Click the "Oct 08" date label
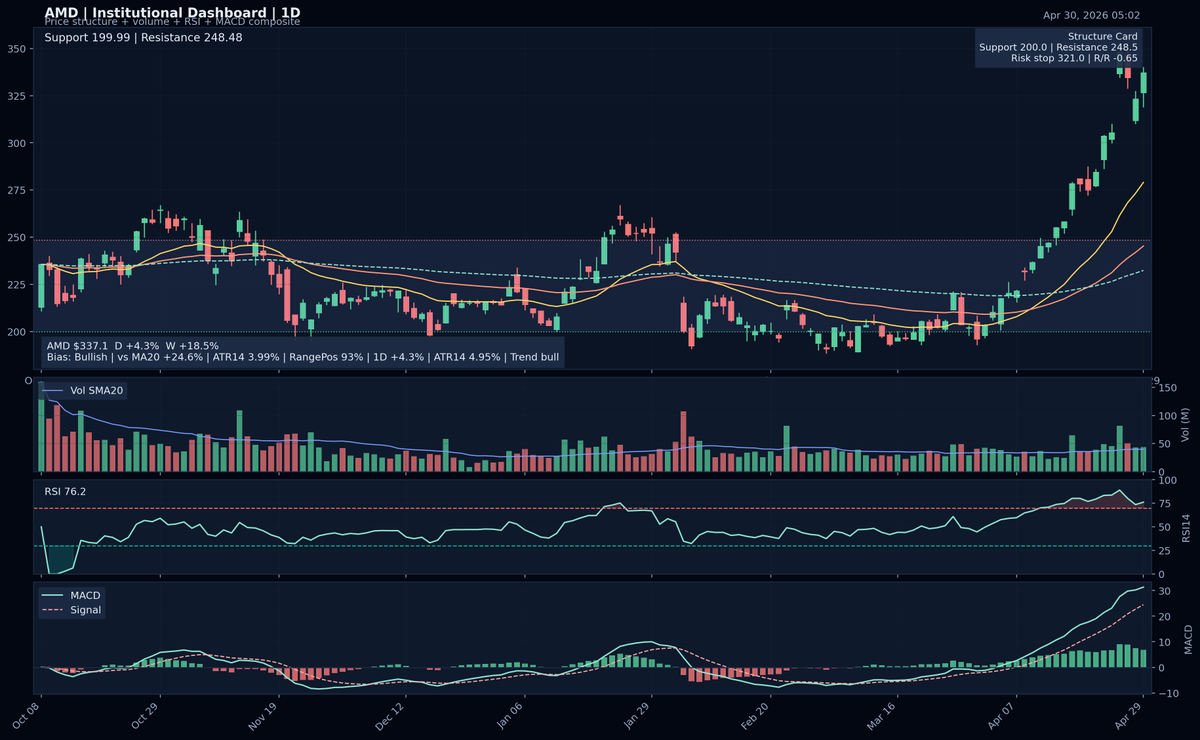 tap(28, 714)
